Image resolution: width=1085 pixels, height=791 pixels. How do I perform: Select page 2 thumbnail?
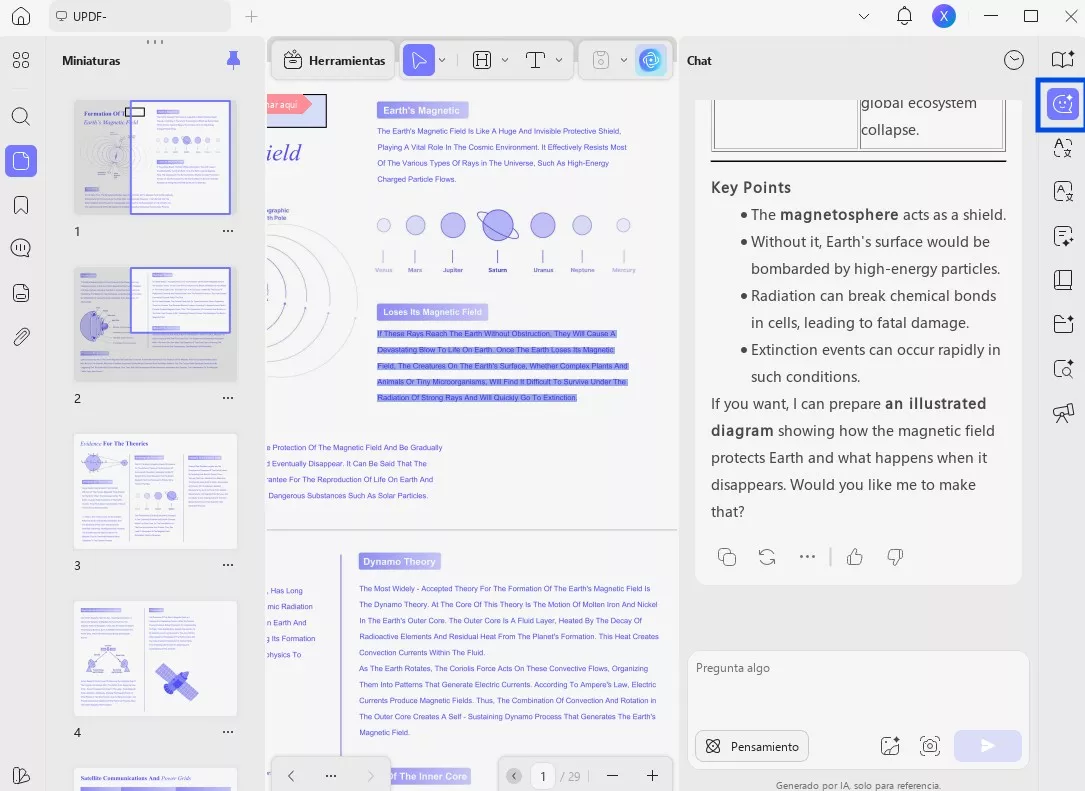(155, 324)
